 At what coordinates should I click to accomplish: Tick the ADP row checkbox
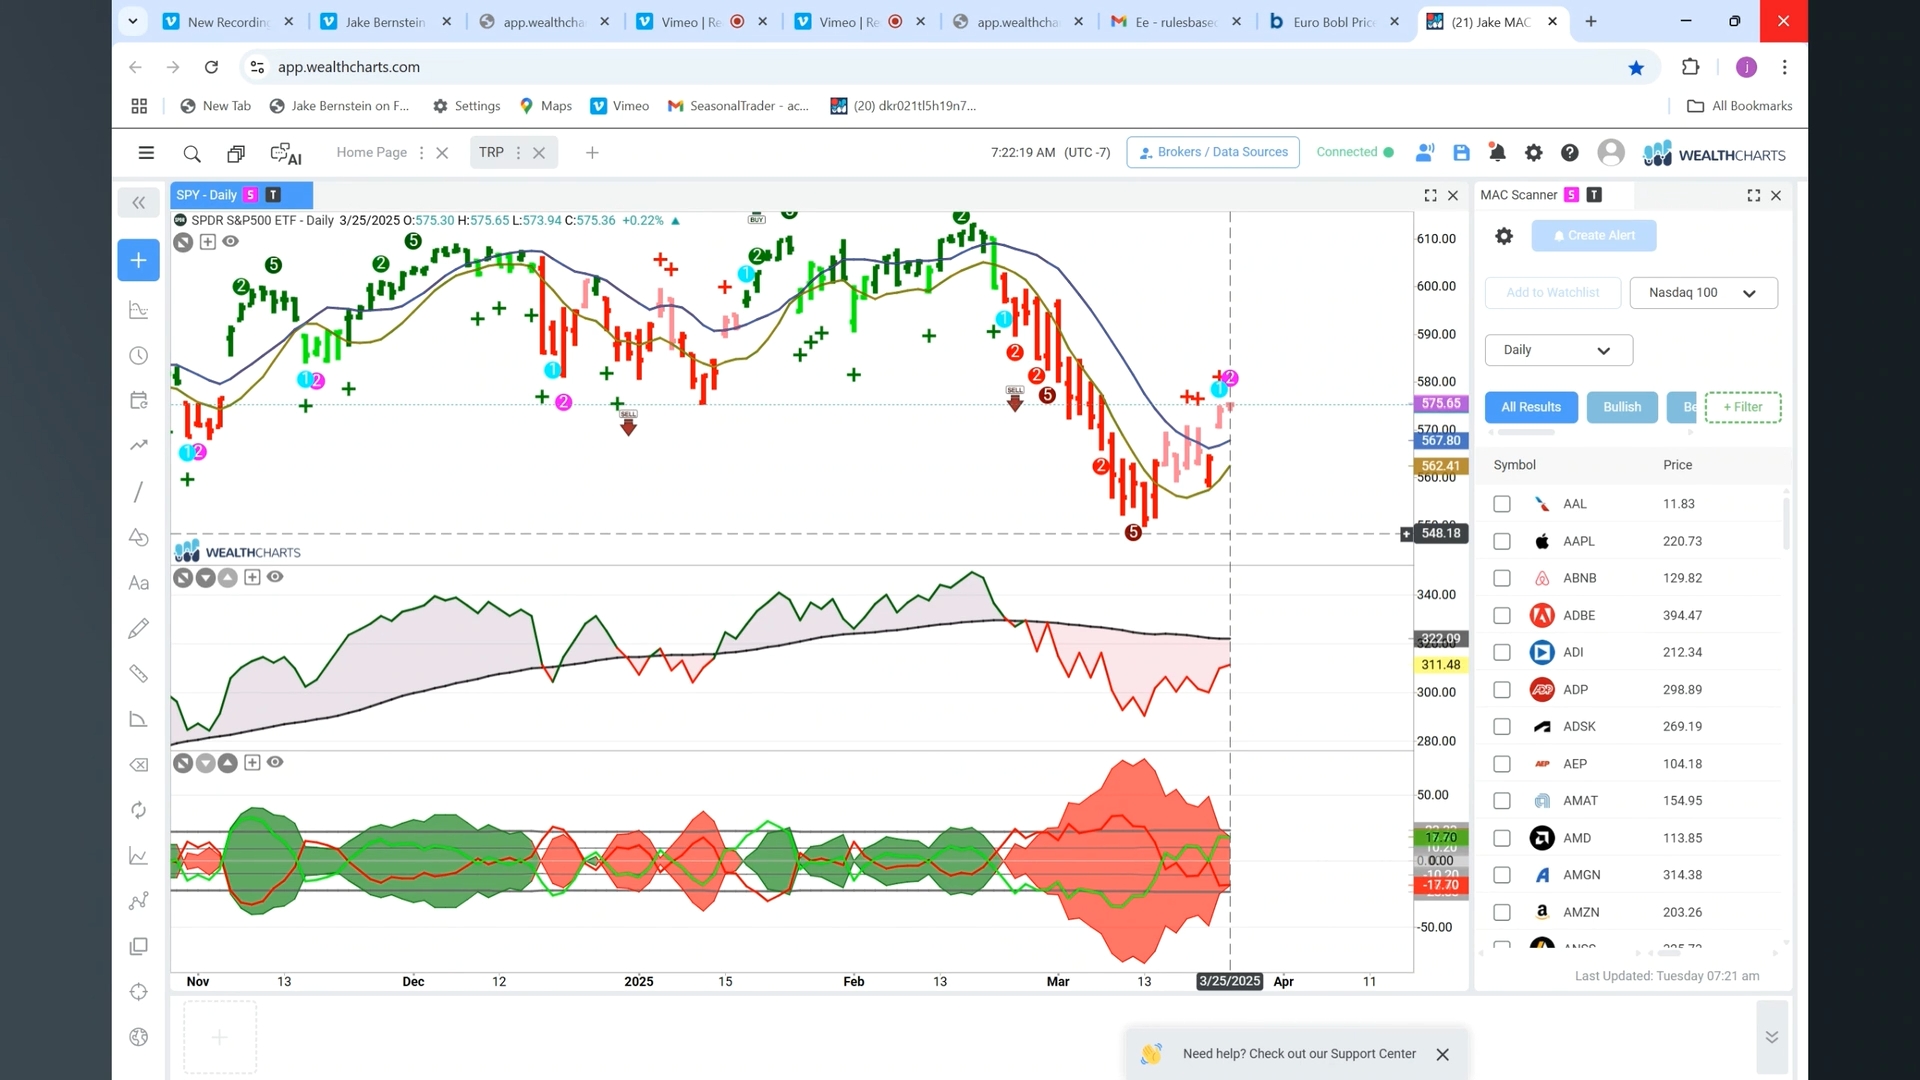click(x=1501, y=690)
